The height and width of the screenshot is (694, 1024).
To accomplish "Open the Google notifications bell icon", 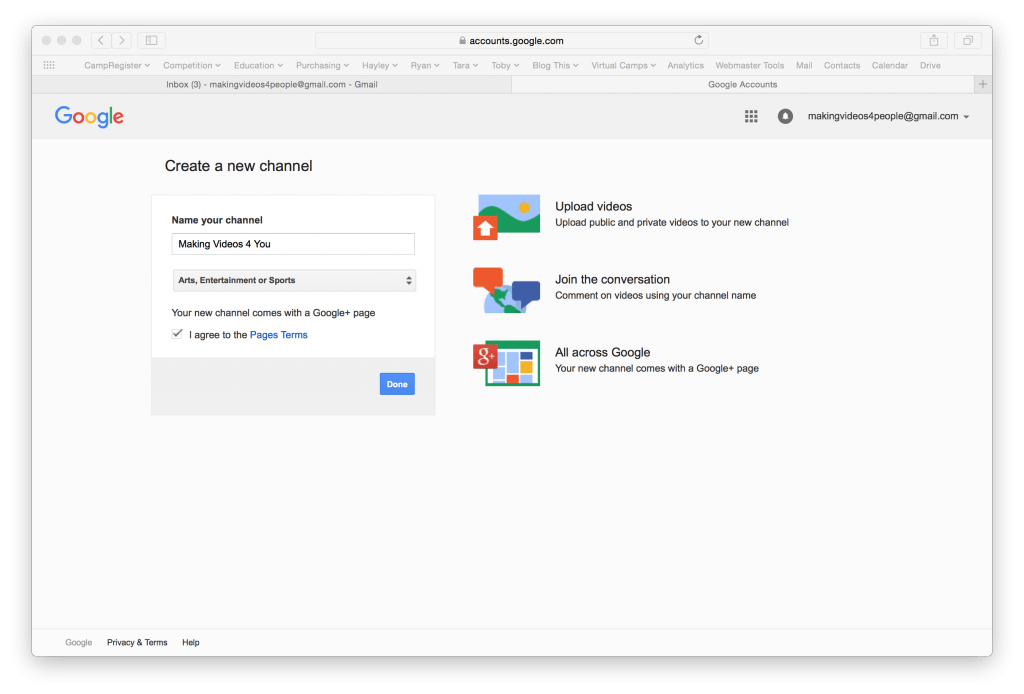I will pyautogui.click(x=785, y=116).
